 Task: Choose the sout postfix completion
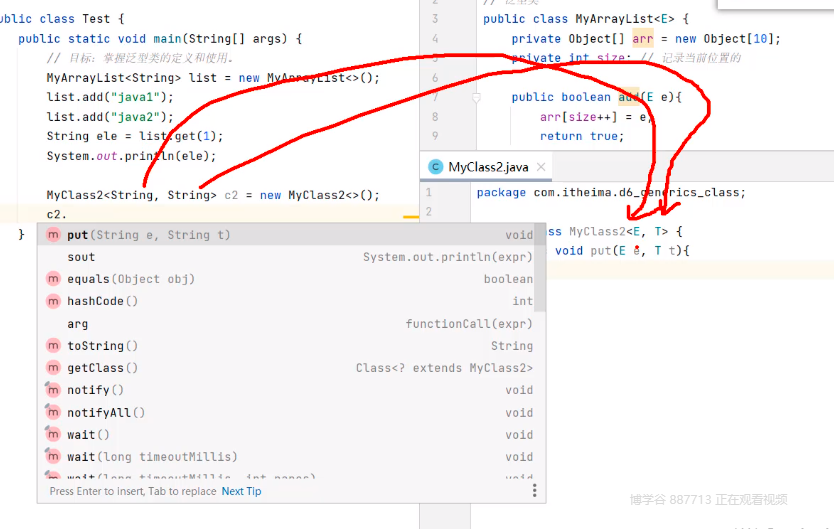click(x=286, y=257)
